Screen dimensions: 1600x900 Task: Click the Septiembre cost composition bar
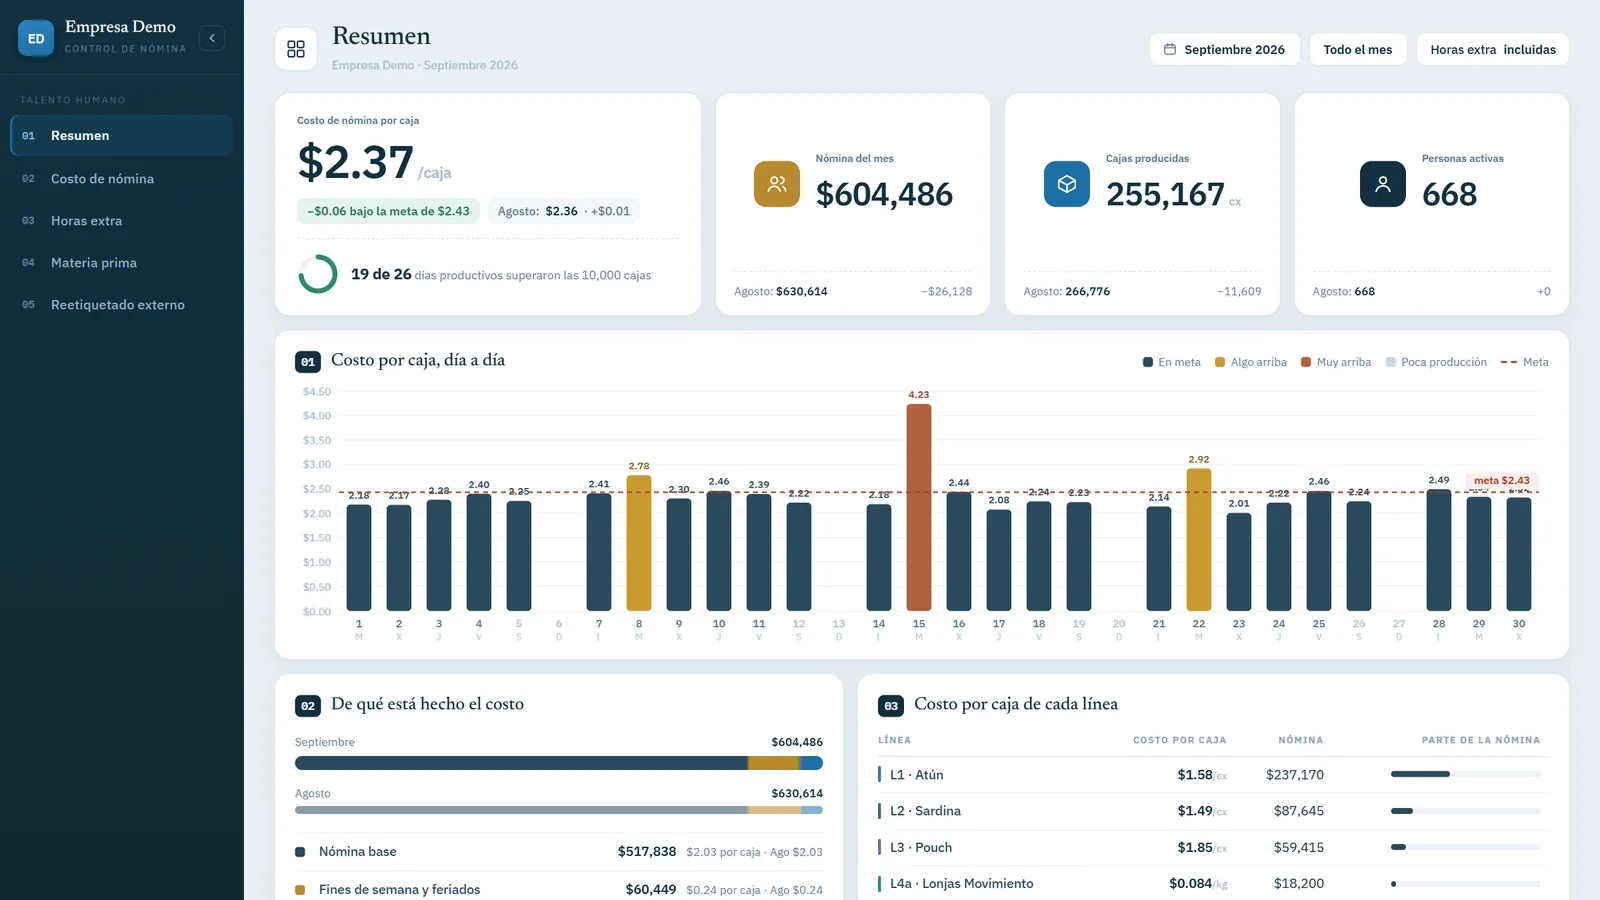coord(559,763)
